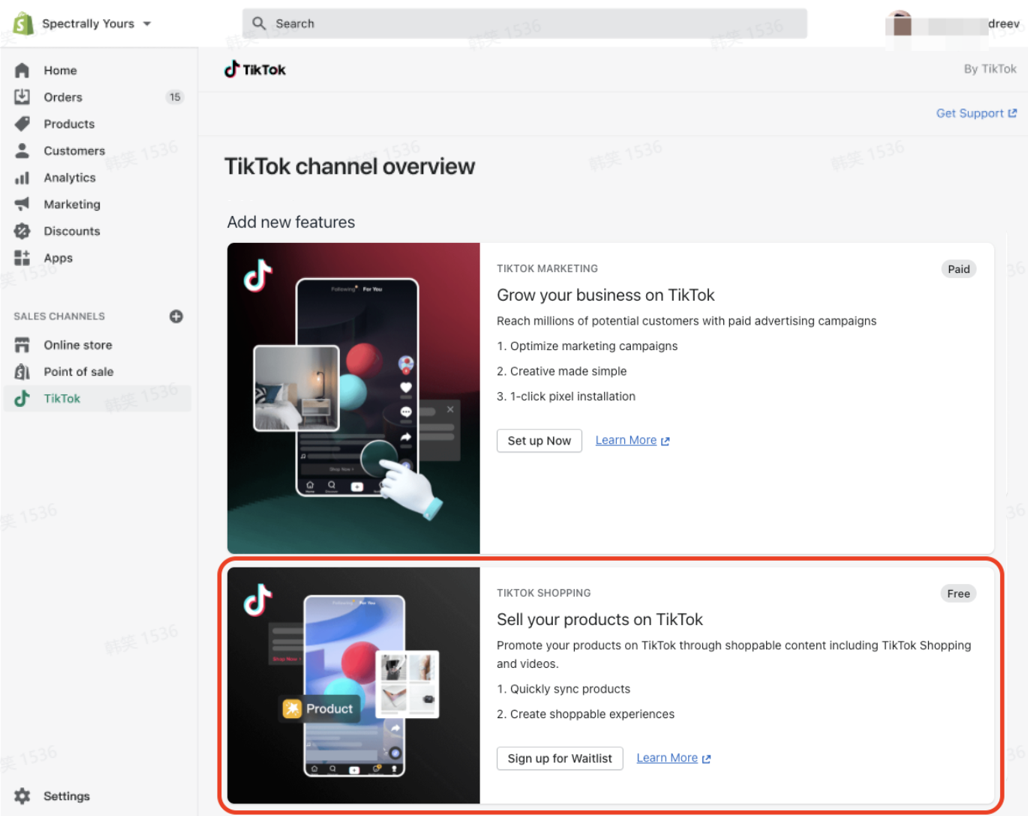The height and width of the screenshot is (816, 1028).
Task: Open Point of sale channel
Action: [x=79, y=372]
